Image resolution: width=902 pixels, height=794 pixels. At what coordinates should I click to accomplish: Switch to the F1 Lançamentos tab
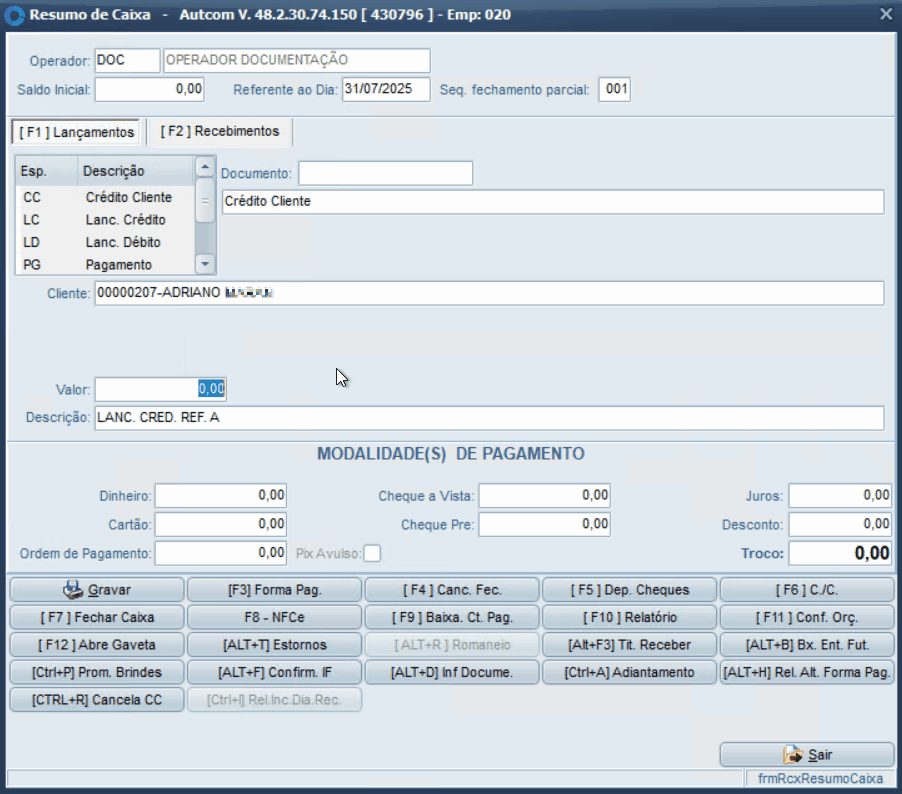coord(77,132)
